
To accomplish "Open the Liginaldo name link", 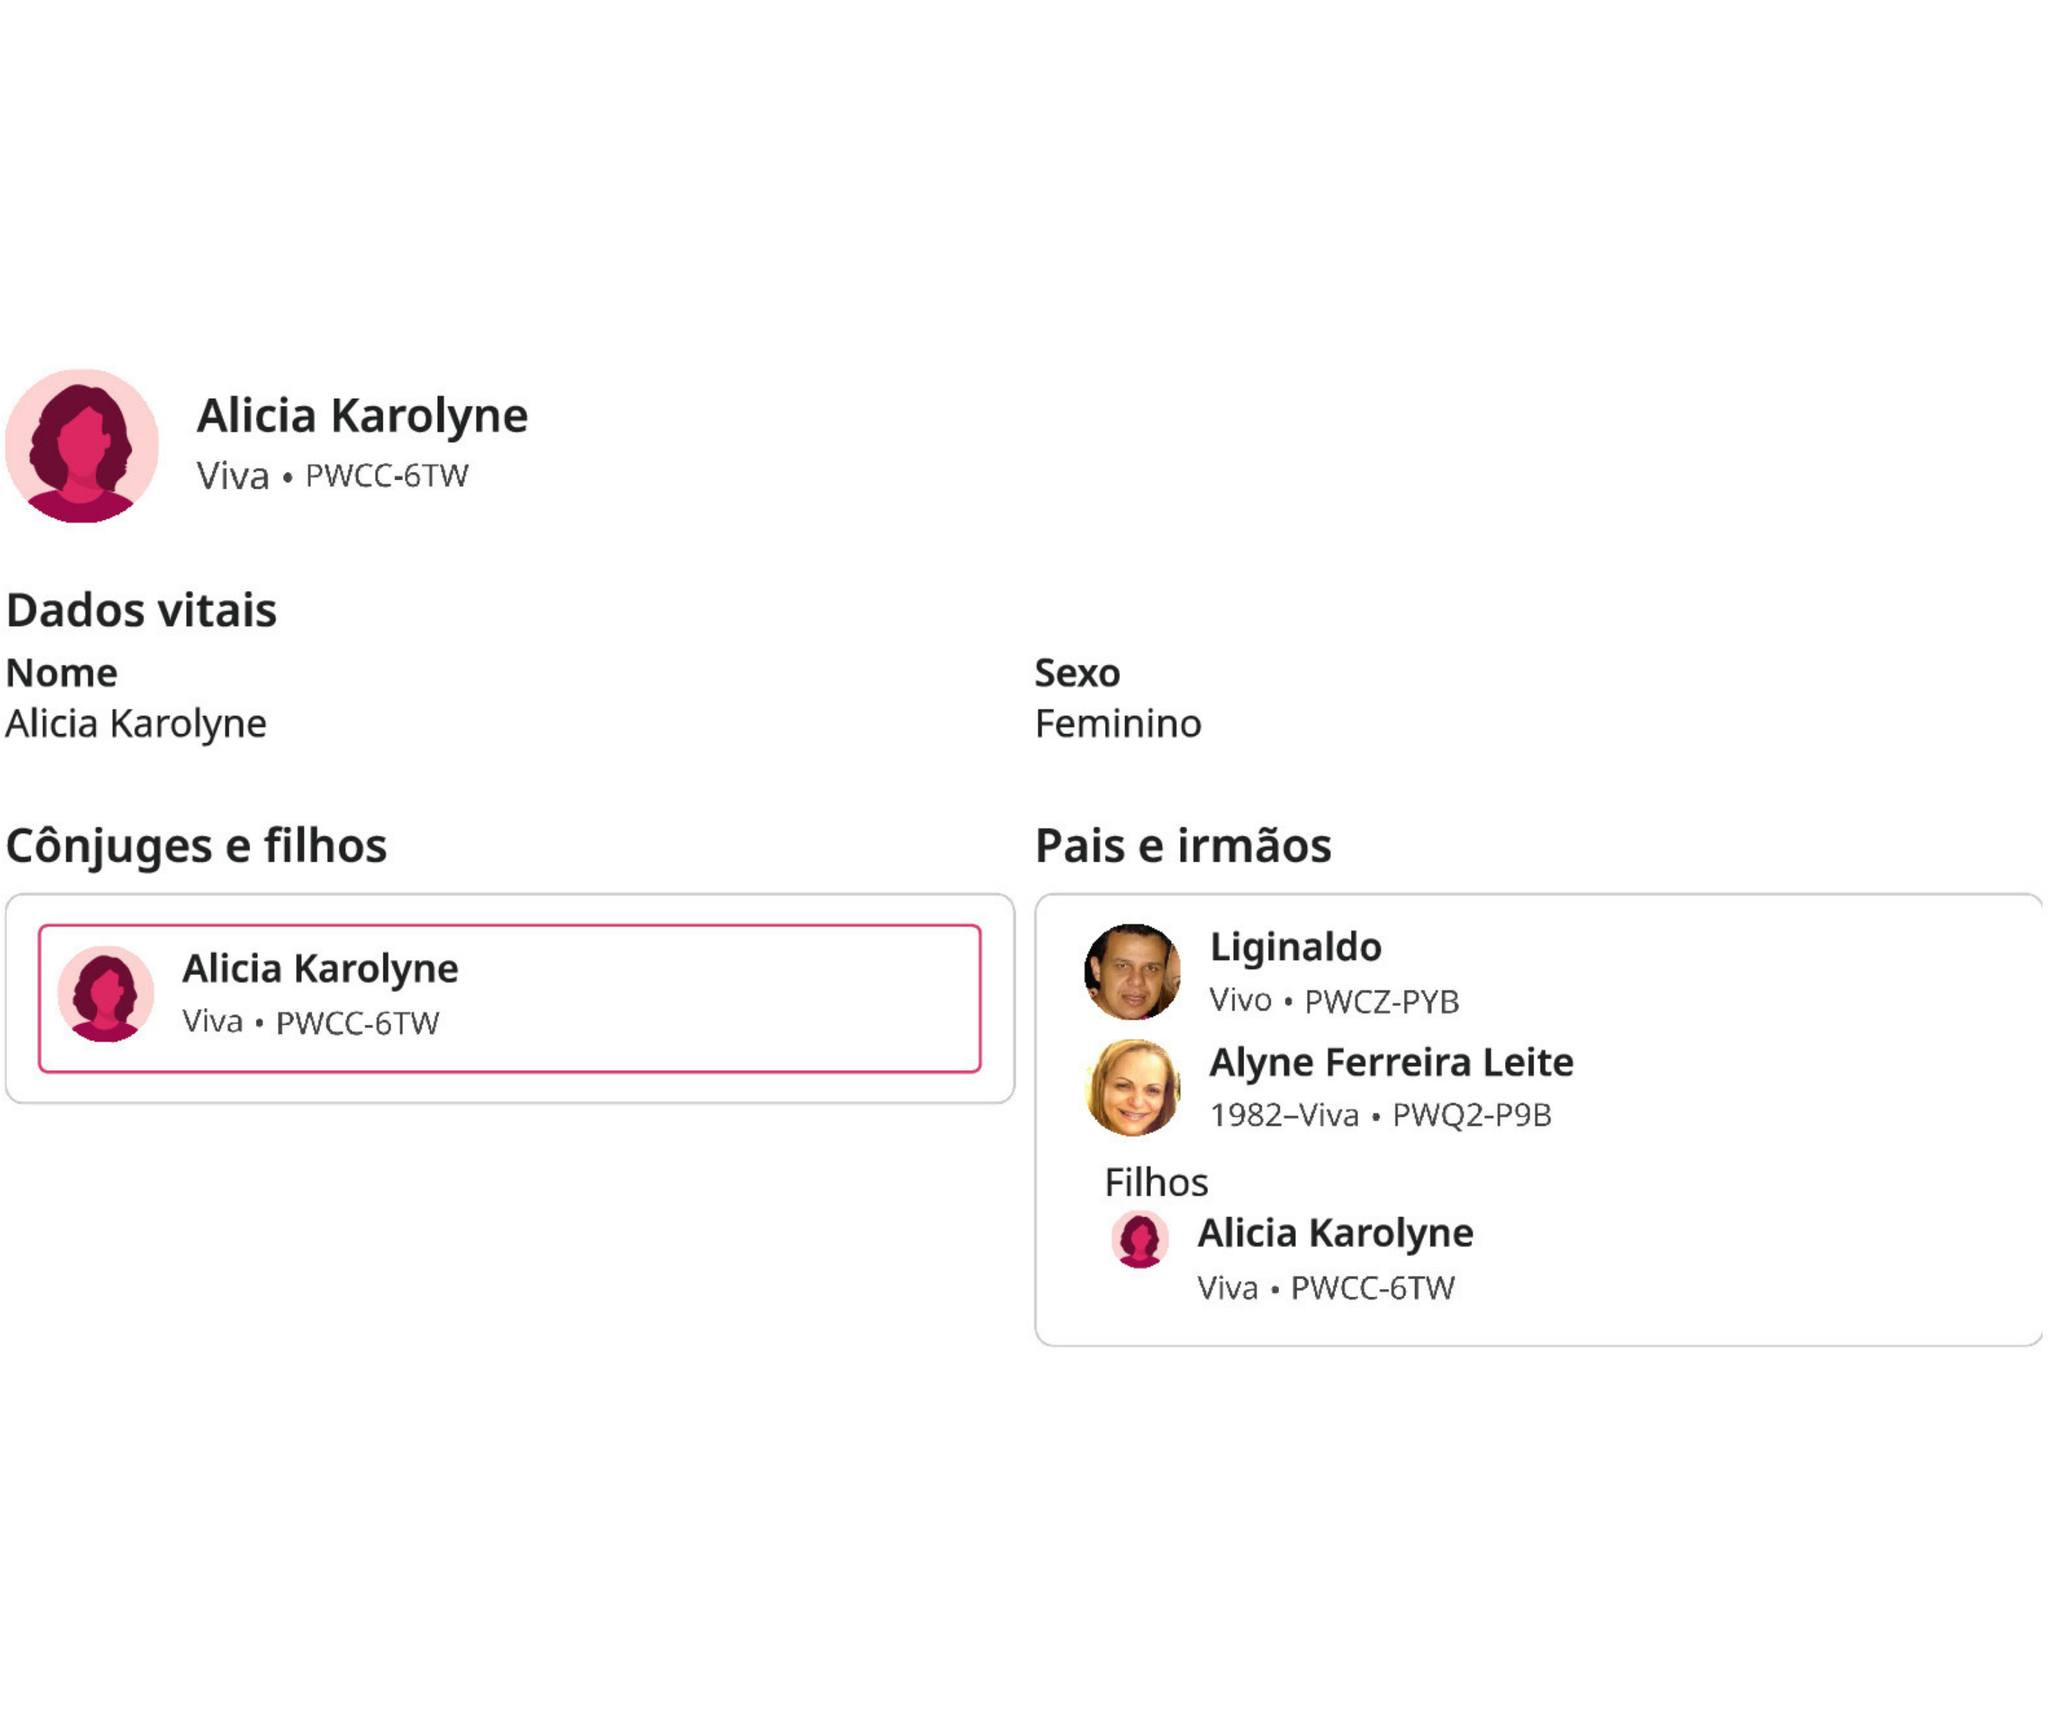I will [1295, 946].
